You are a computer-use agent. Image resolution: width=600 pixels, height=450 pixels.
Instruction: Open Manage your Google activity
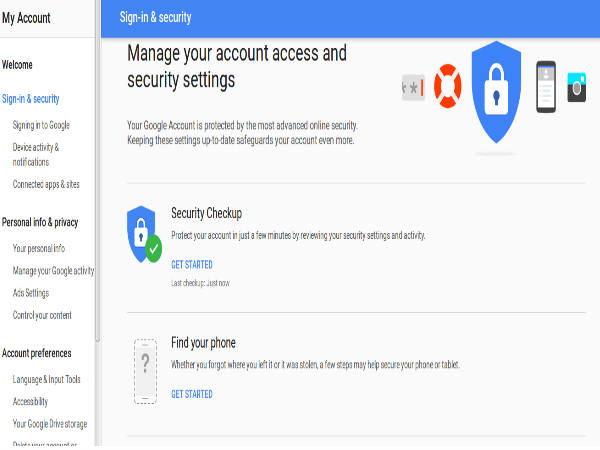[53, 271]
